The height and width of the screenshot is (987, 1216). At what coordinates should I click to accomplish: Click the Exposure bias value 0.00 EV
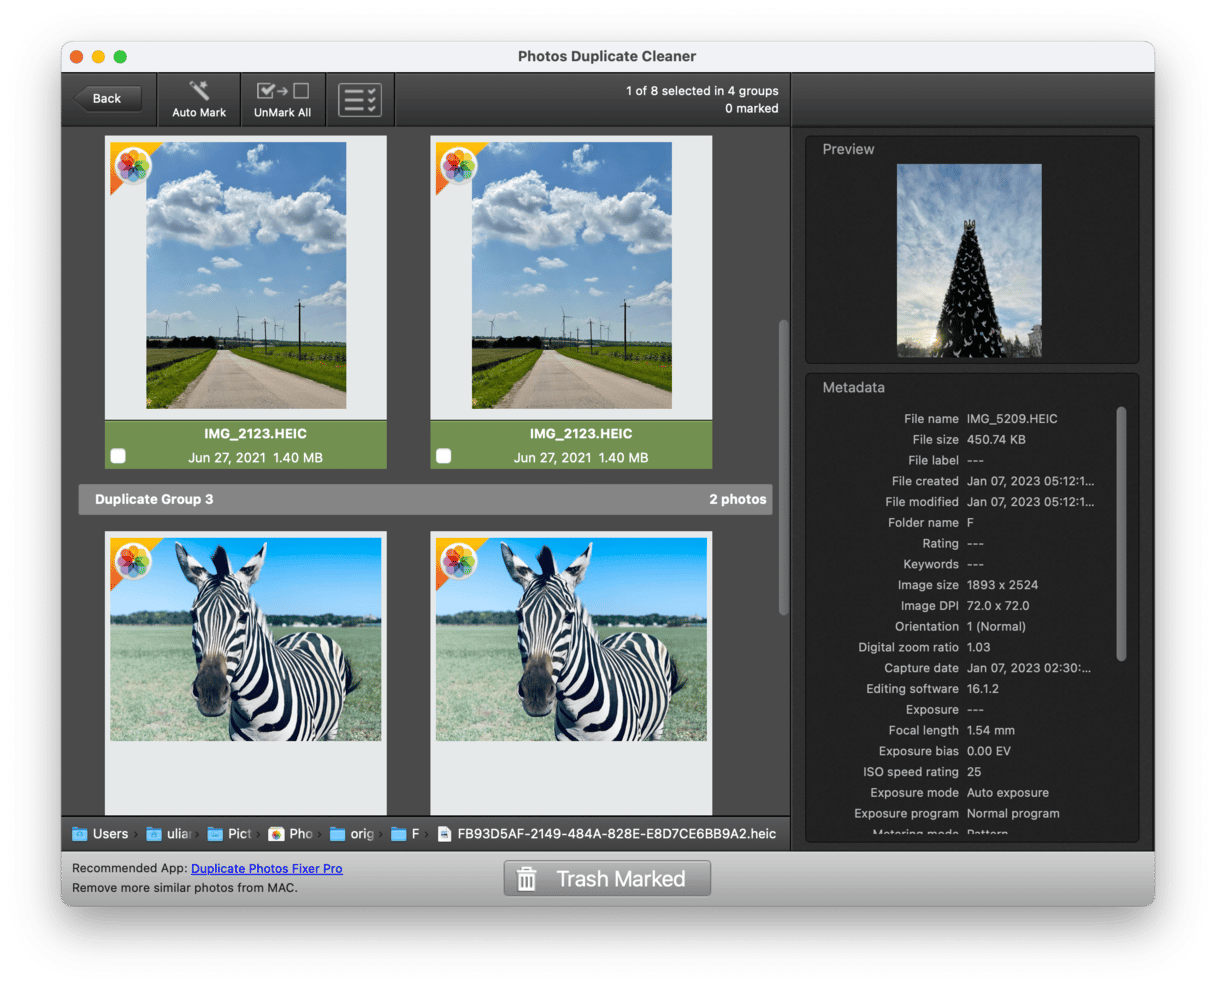[x=989, y=752]
